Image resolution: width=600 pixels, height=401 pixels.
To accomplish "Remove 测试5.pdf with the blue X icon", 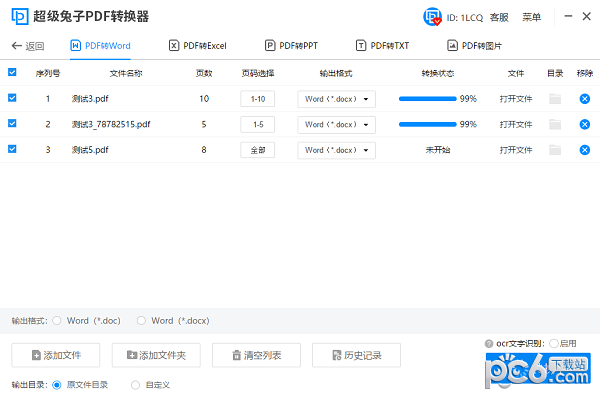I will (584, 150).
